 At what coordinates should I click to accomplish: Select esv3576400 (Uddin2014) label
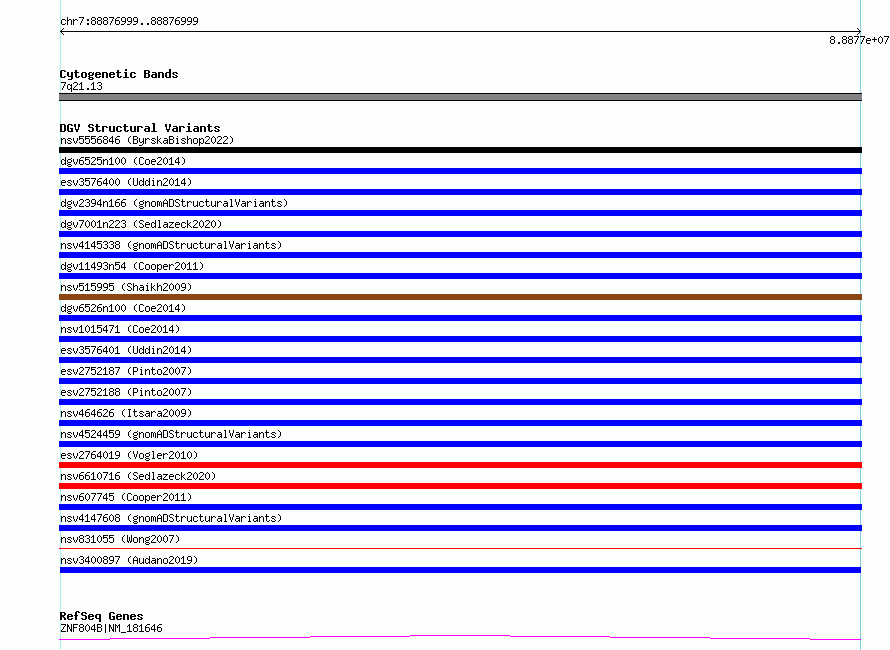tap(126, 182)
